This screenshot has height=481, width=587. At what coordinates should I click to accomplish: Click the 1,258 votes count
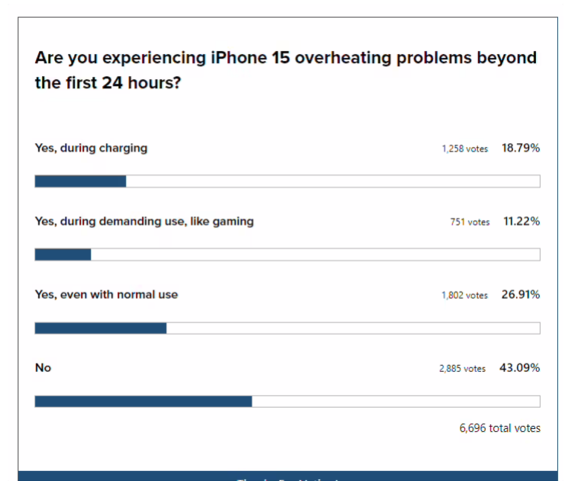[x=465, y=149]
